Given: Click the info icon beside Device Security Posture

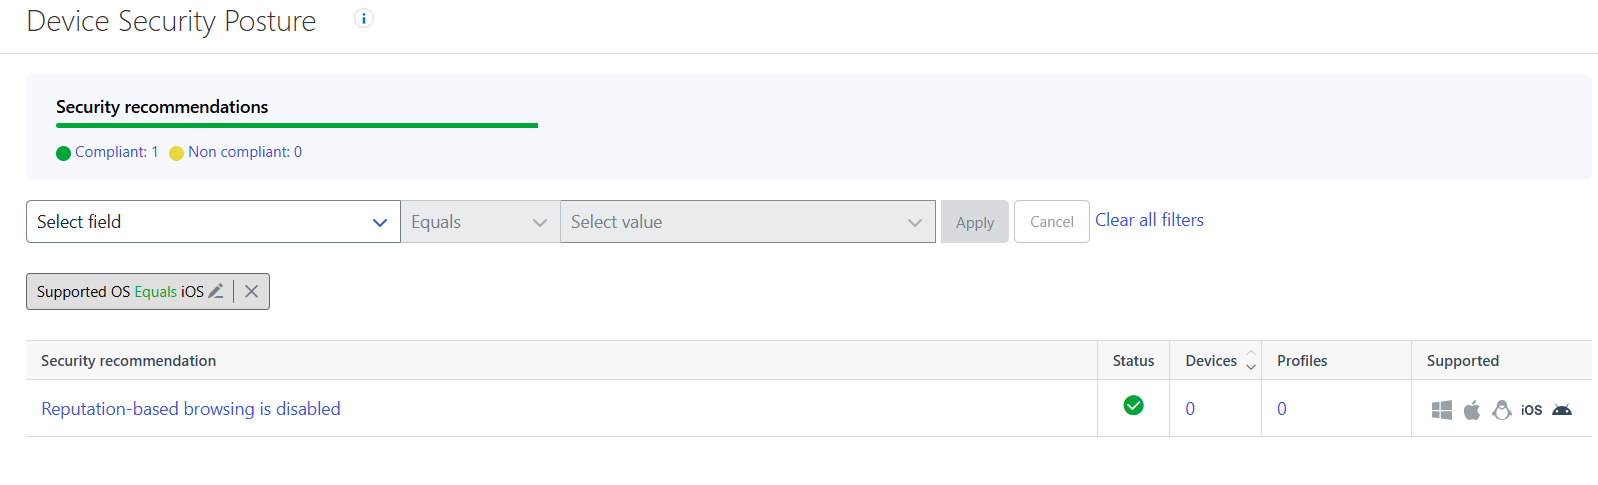Looking at the screenshot, I should [364, 18].
